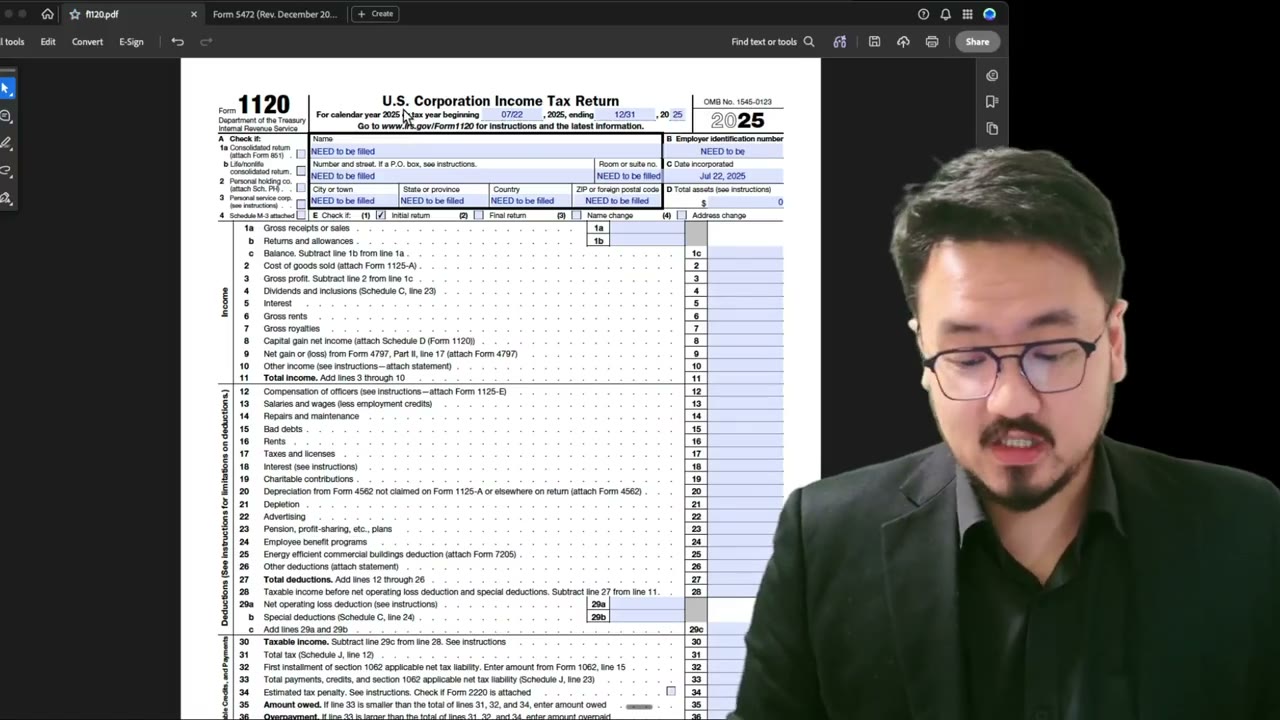1280x720 pixels.
Task: Click the Total assets amount field
Action: (x=747, y=202)
